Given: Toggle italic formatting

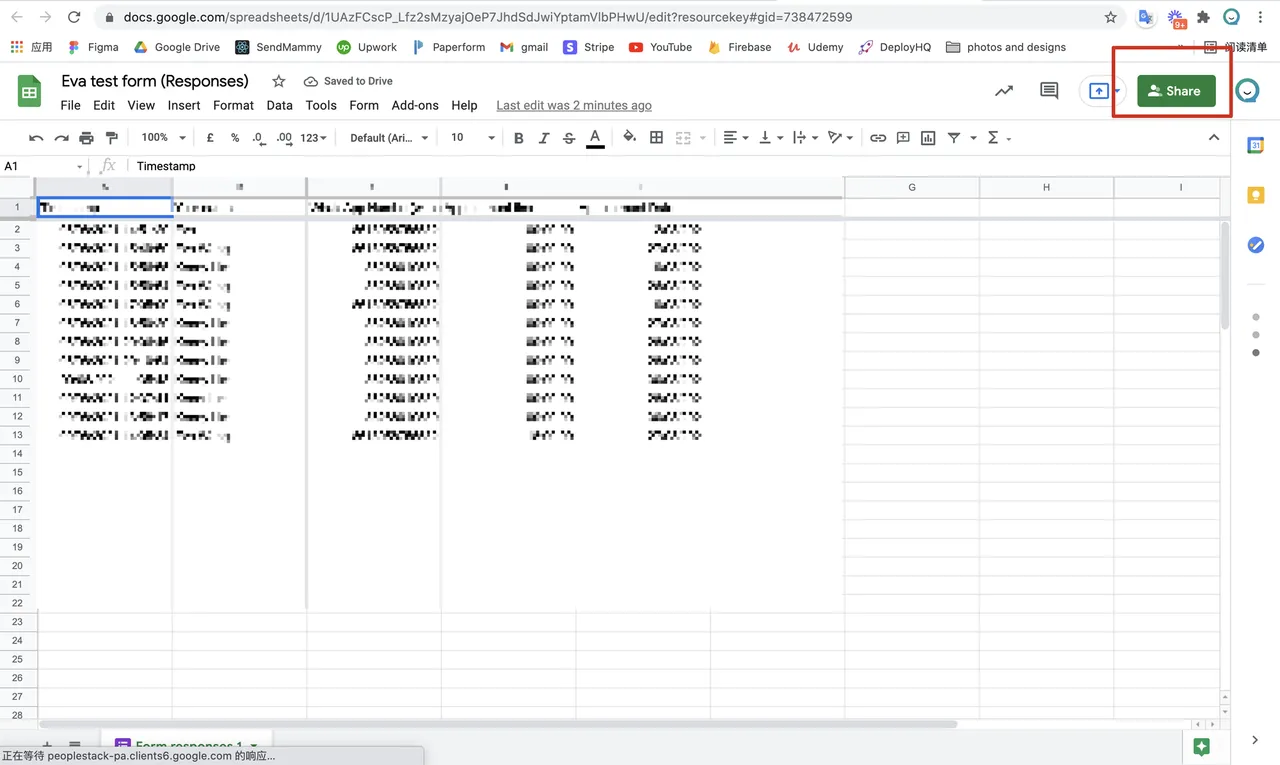Looking at the screenshot, I should [x=544, y=138].
